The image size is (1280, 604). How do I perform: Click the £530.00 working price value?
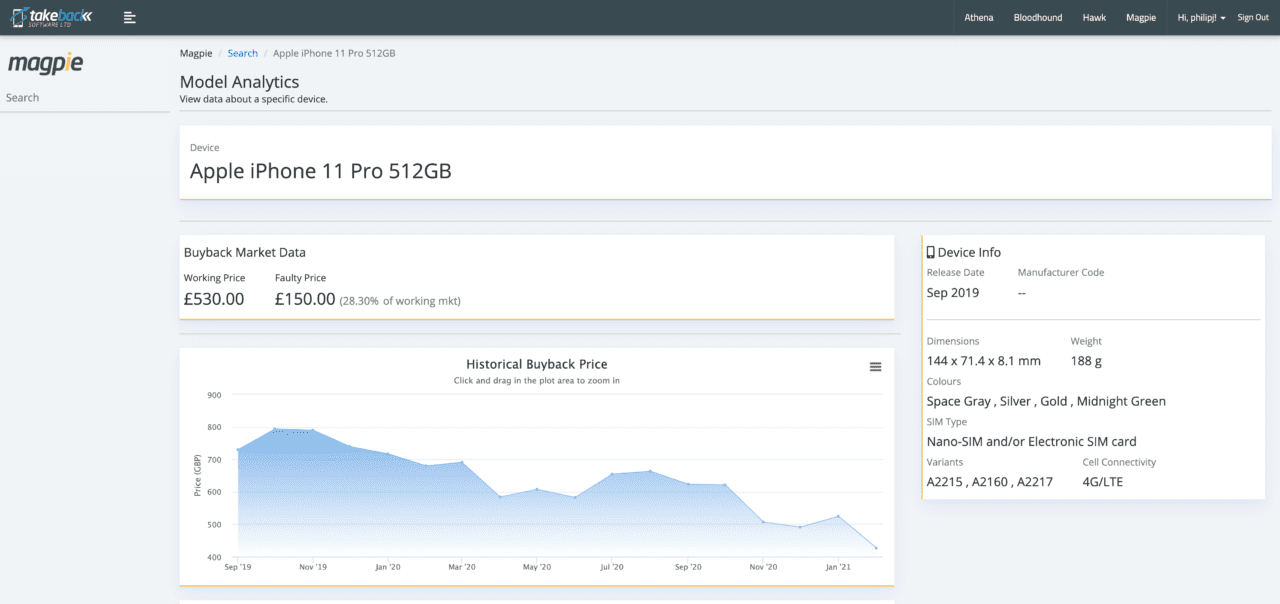pos(214,298)
